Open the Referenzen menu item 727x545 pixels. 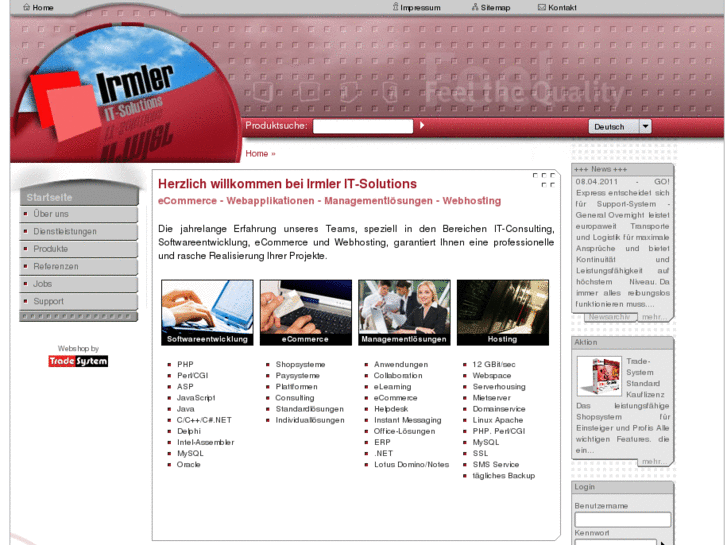point(79,266)
